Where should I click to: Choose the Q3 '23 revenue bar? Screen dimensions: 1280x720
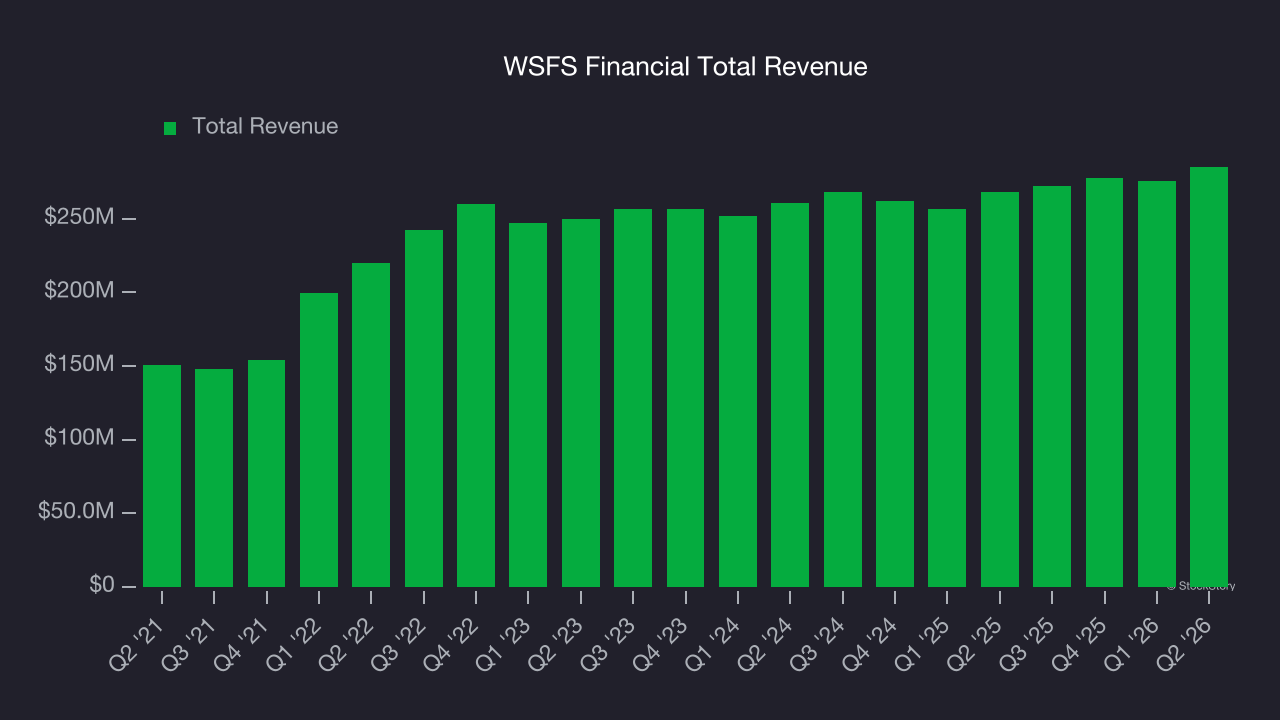(633, 398)
